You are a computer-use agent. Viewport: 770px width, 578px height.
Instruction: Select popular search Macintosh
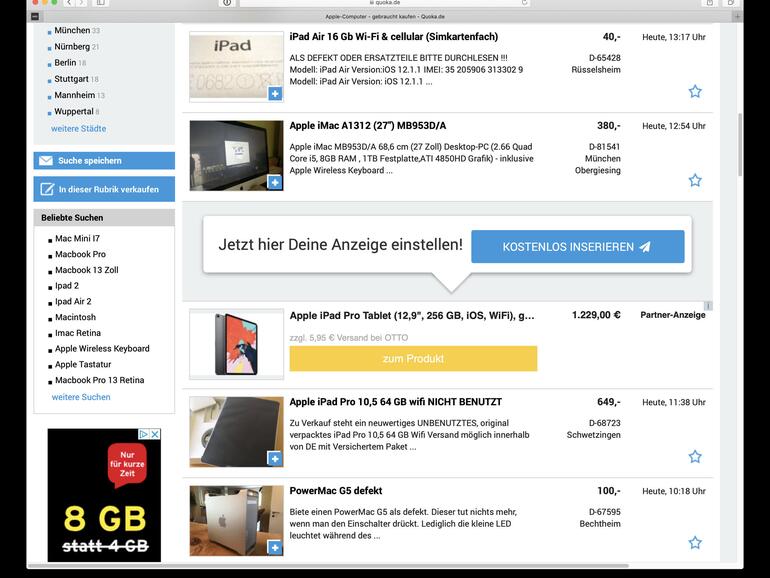click(75, 317)
